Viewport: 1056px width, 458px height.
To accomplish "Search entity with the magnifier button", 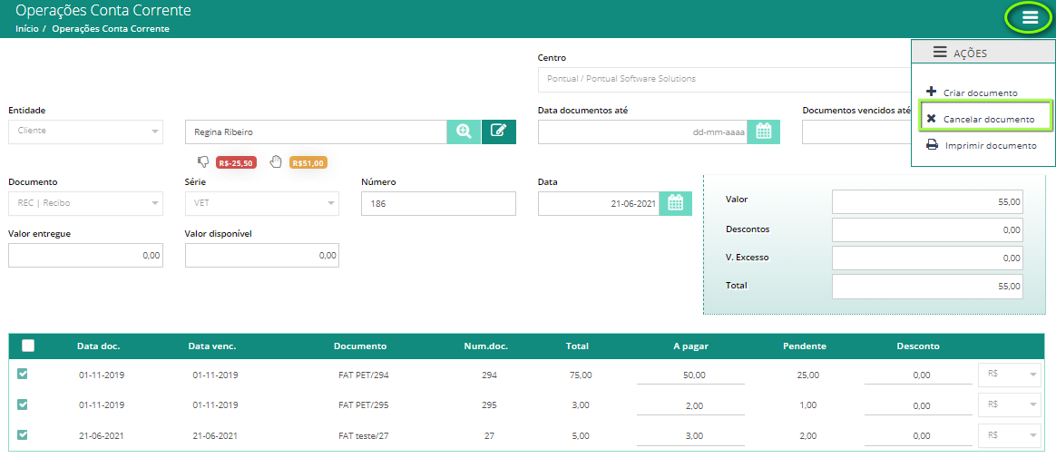I will pos(463,131).
